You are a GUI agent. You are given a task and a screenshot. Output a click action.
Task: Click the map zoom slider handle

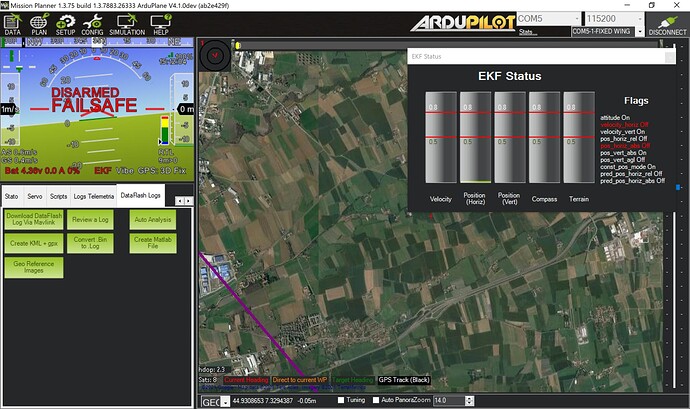pyautogui.click(x=678, y=188)
